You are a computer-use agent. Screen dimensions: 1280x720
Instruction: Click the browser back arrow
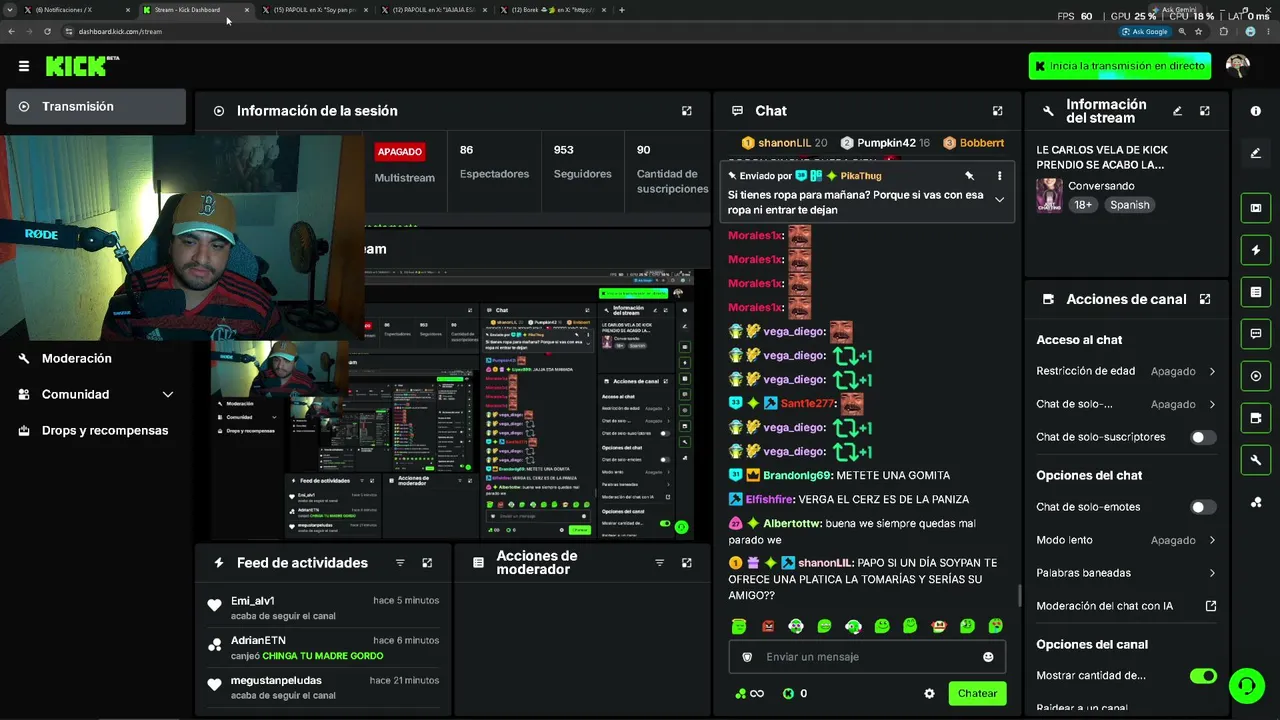pos(11,31)
